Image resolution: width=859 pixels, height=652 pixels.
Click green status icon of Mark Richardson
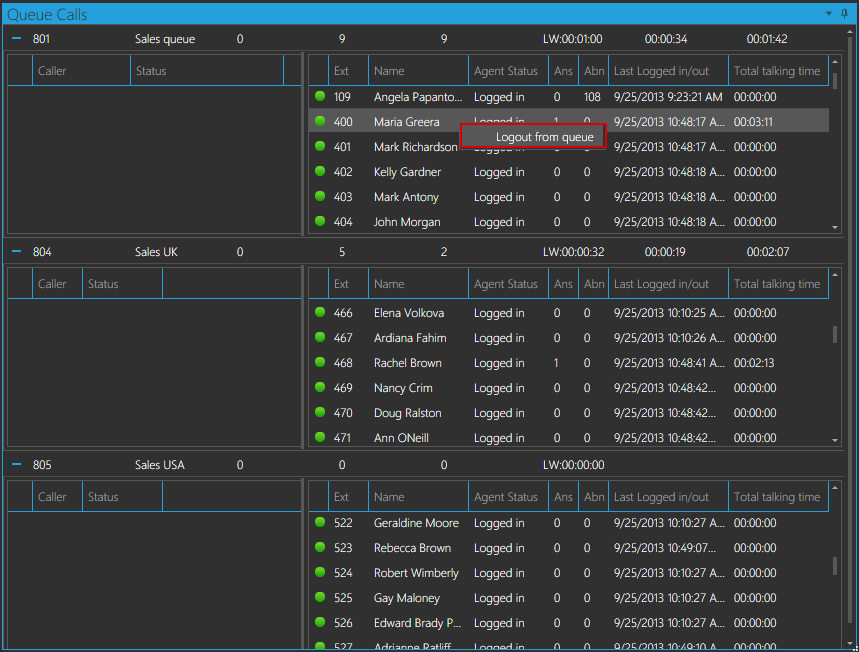[x=320, y=146]
